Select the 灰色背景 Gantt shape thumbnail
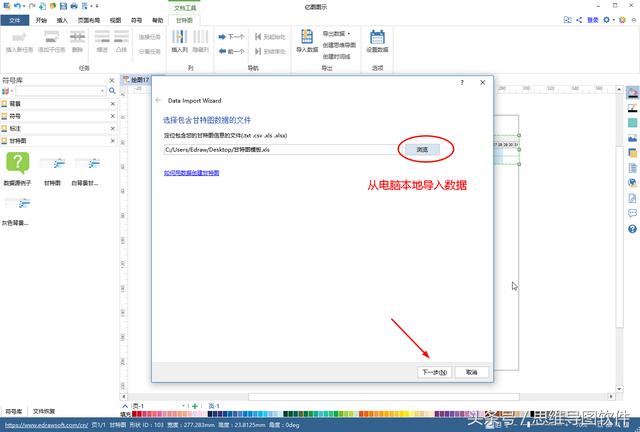 (17, 203)
